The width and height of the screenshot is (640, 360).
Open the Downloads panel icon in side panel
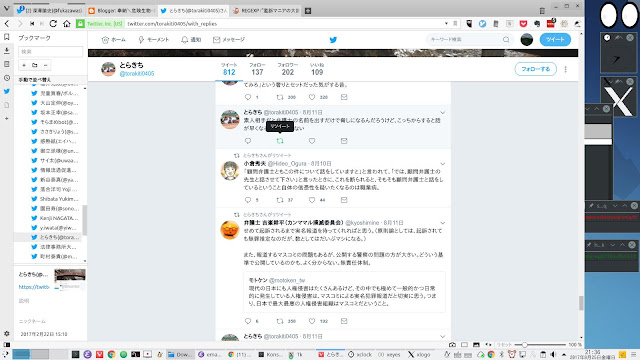point(7,51)
